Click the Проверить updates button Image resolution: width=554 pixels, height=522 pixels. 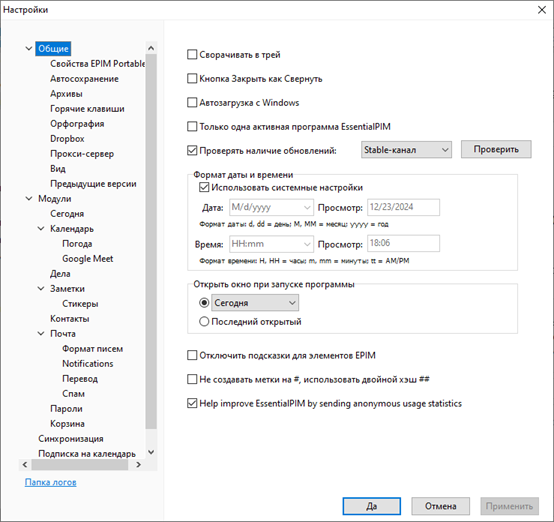pos(496,149)
